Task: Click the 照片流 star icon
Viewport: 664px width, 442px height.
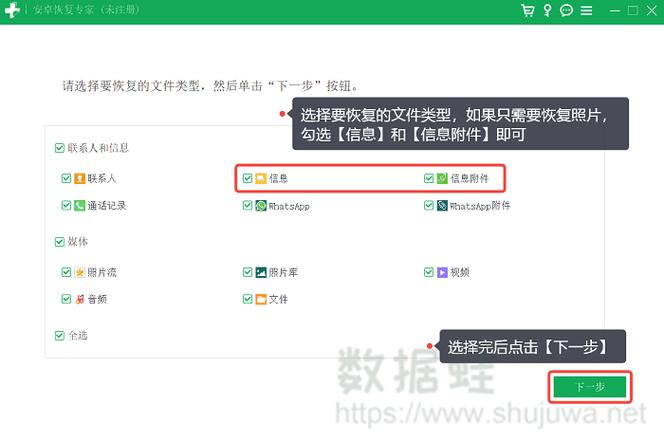Action: [80, 272]
